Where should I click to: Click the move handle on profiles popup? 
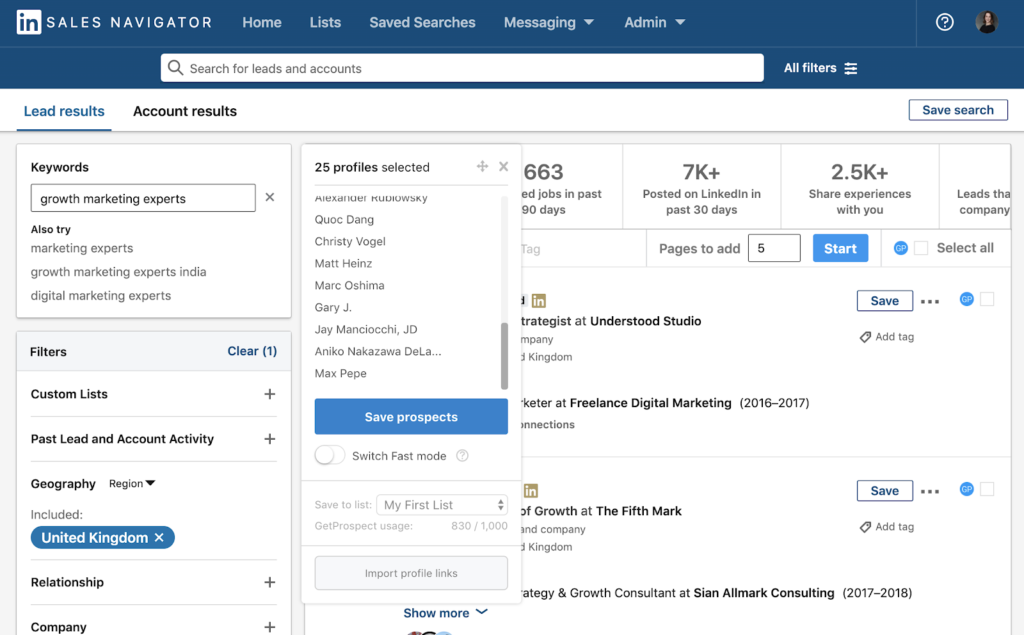click(482, 166)
